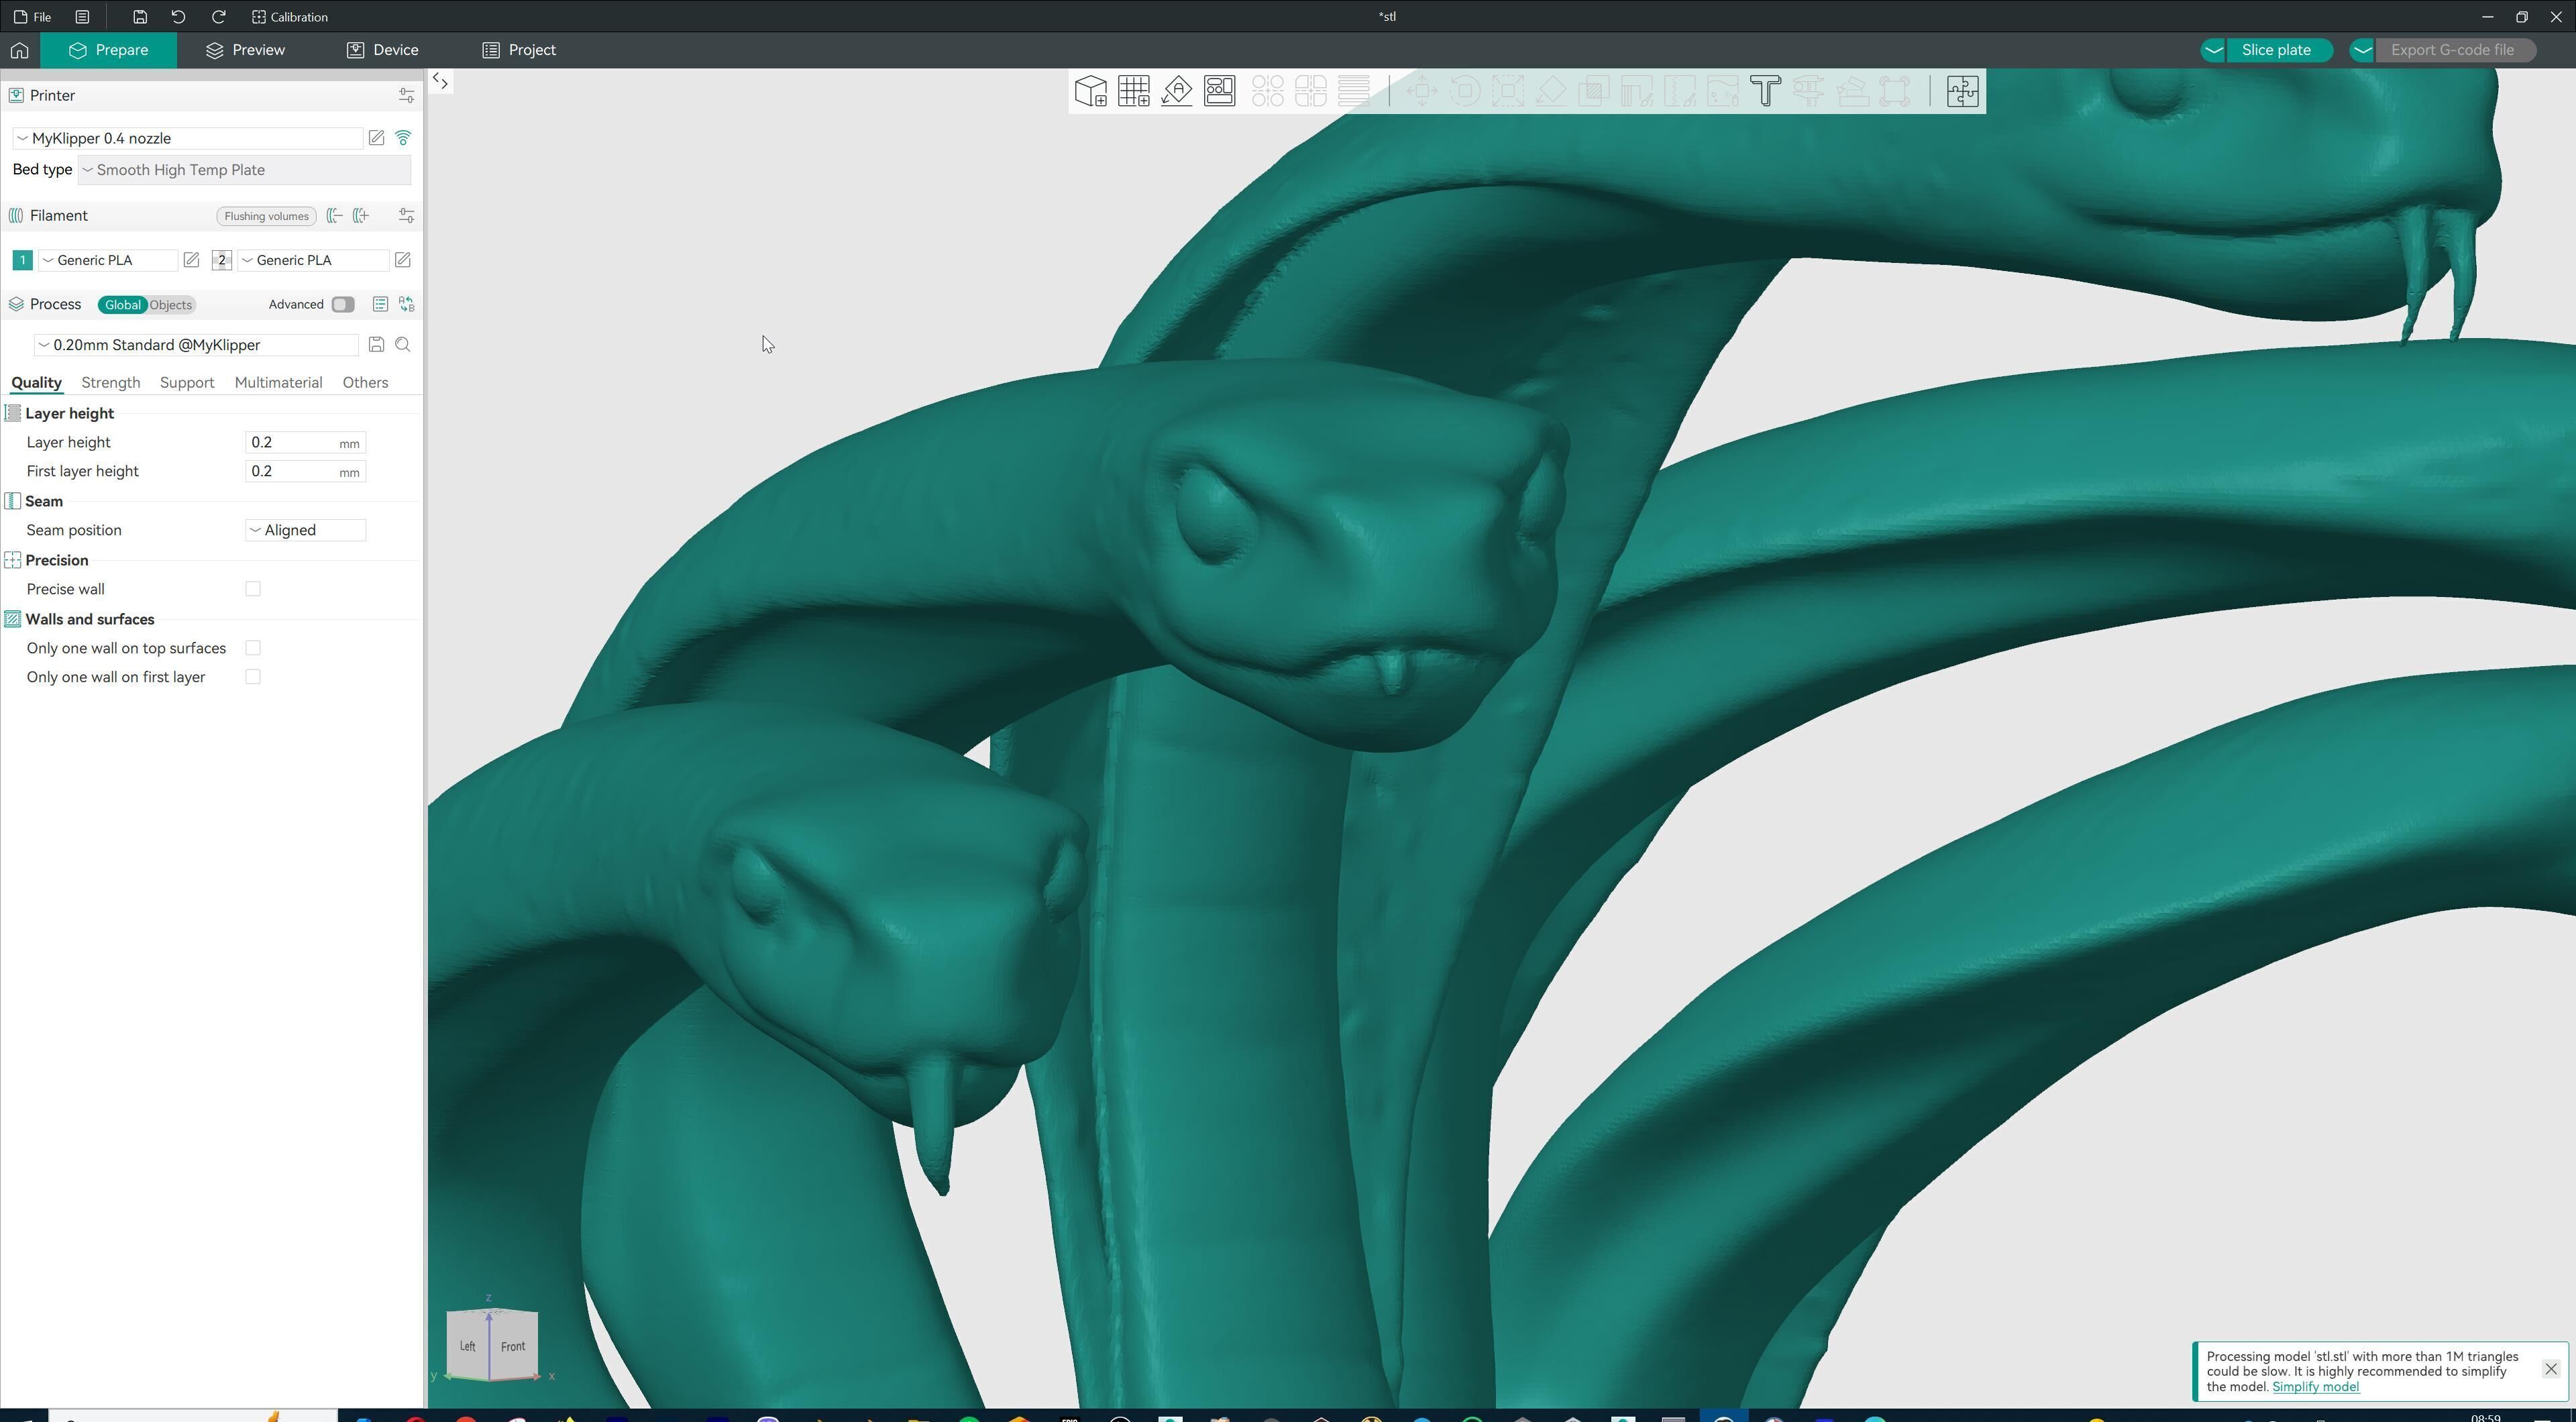Go to the Home page icon
The width and height of the screenshot is (2576, 1422).
[20, 50]
